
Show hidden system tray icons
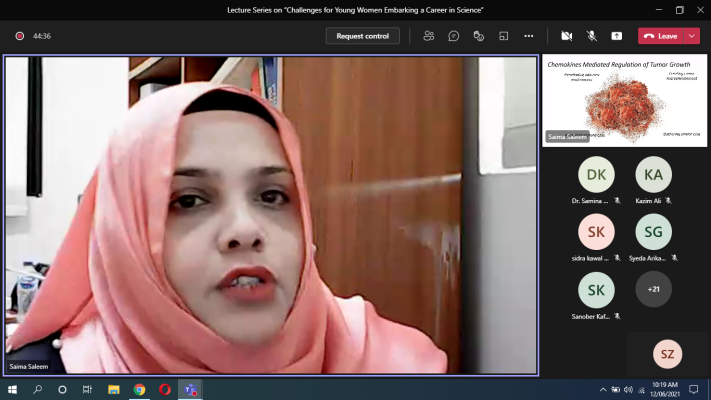[603, 390]
